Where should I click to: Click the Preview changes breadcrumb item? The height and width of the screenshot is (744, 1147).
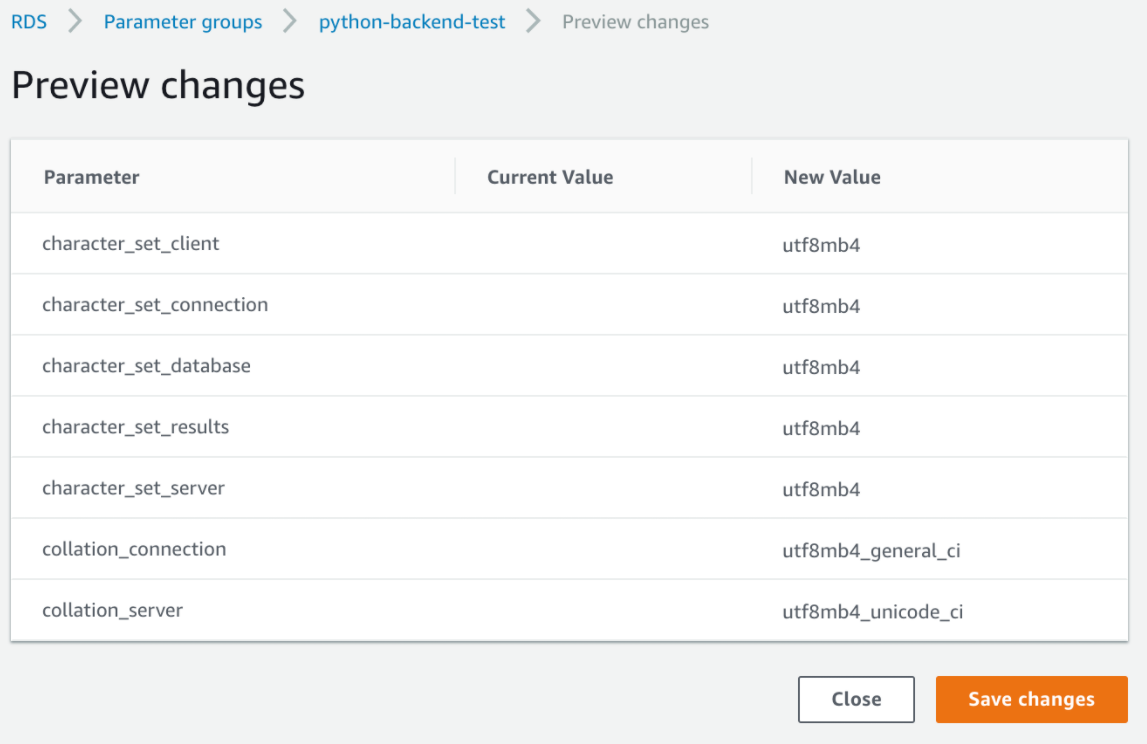pos(635,22)
